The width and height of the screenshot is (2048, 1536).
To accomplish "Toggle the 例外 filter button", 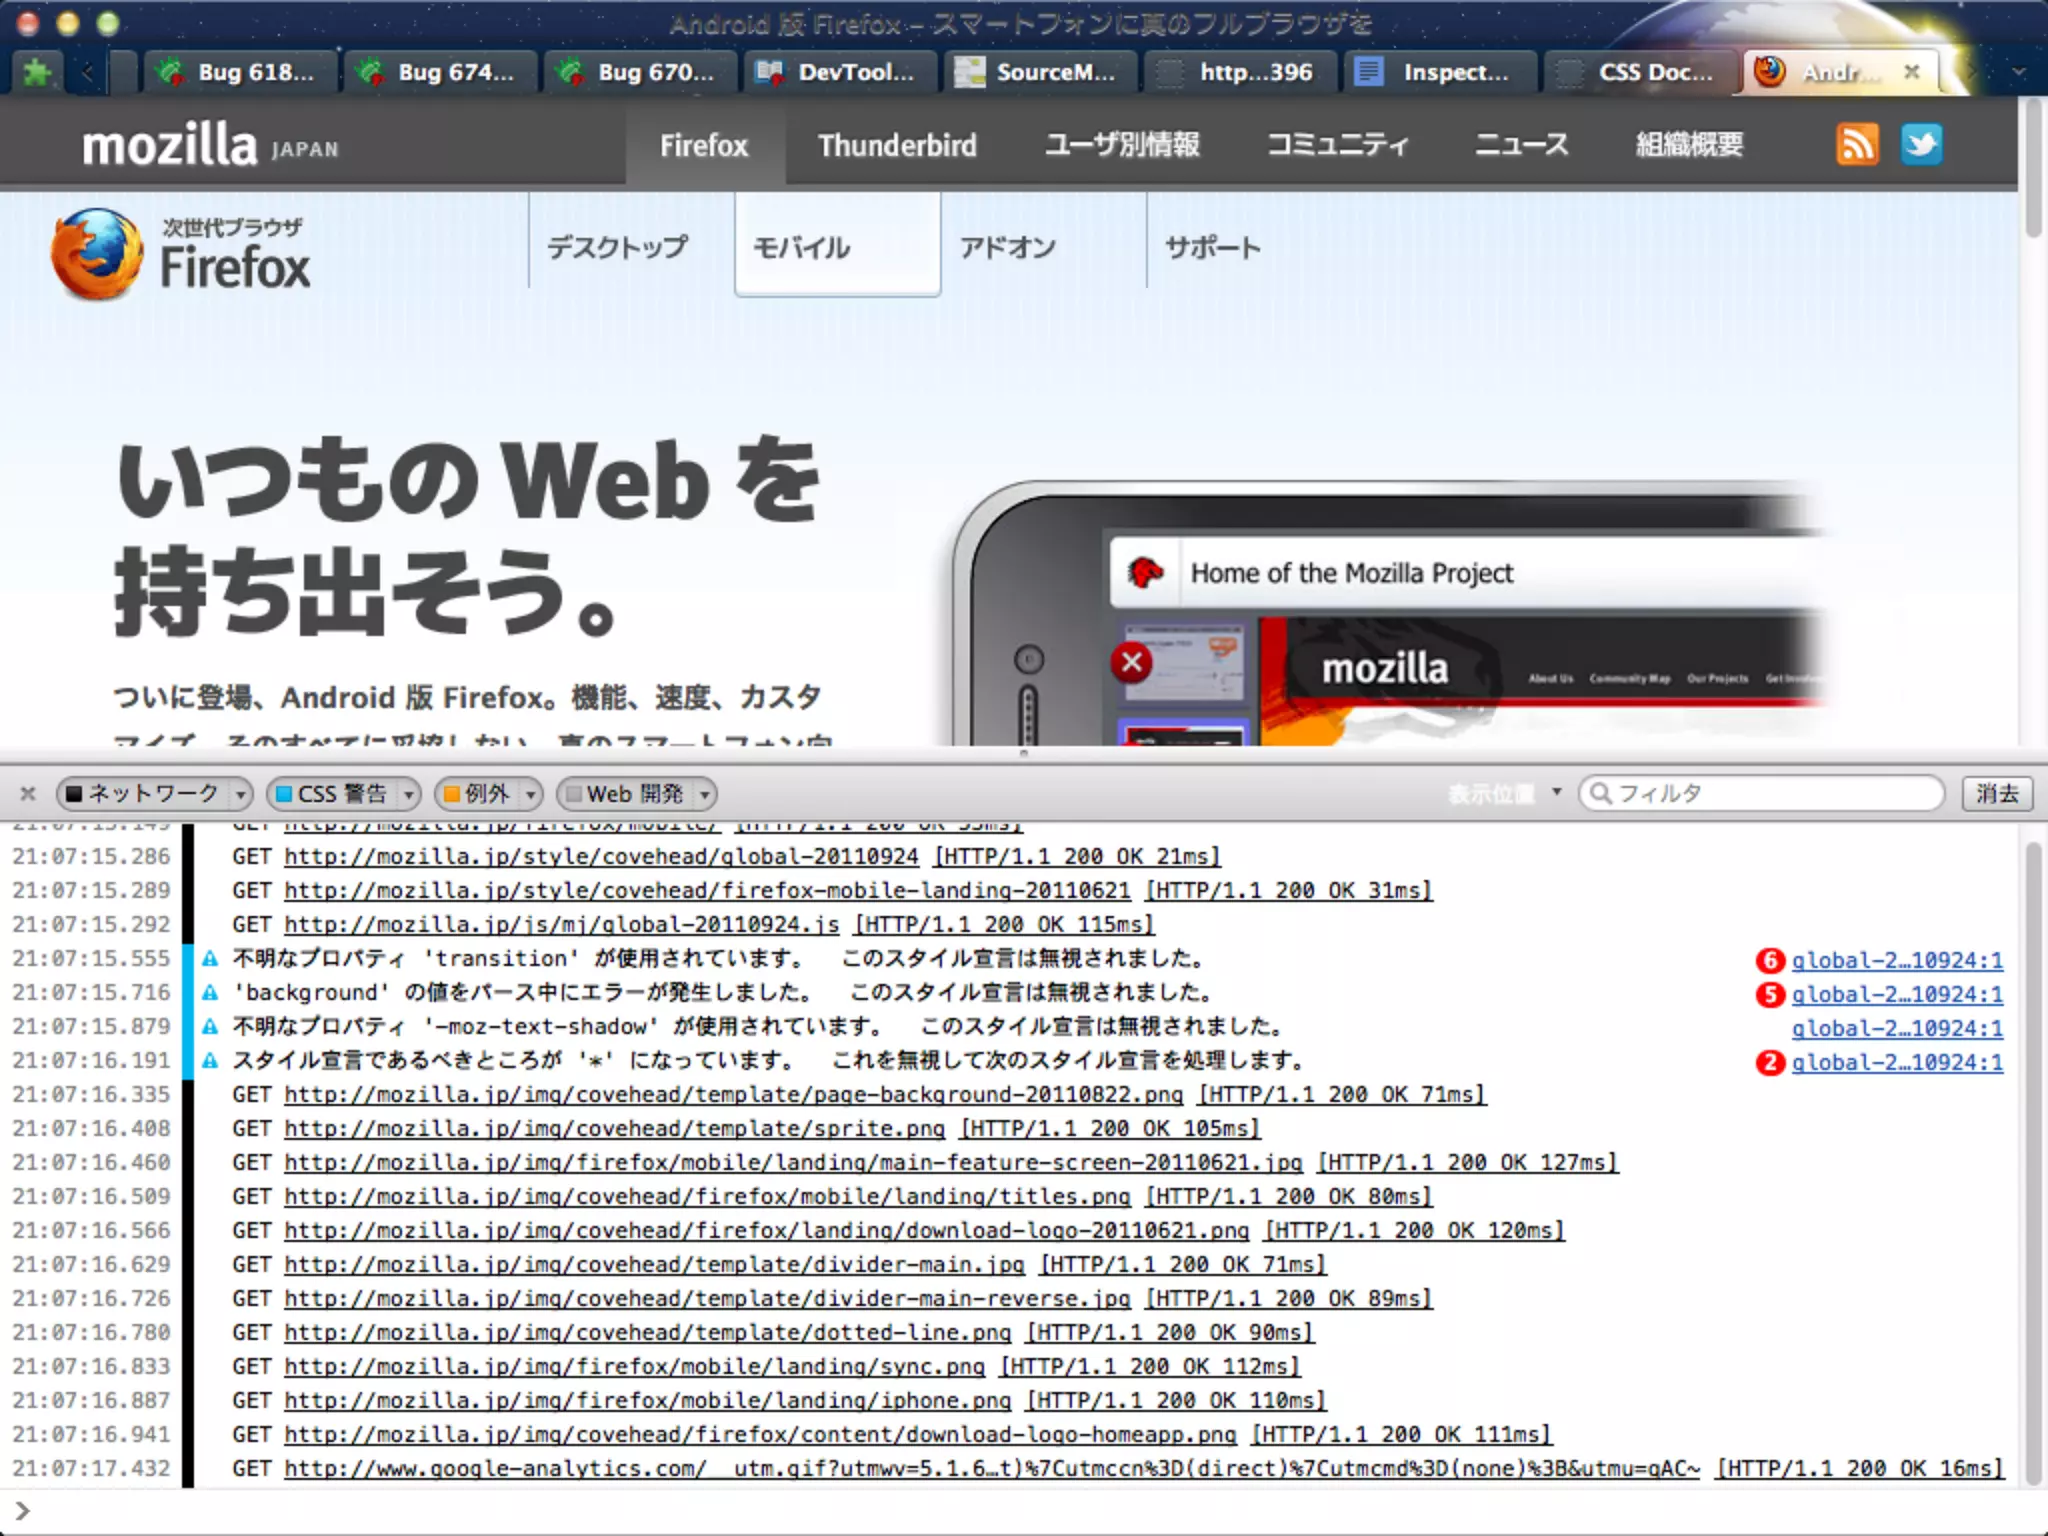I will [x=477, y=794].
